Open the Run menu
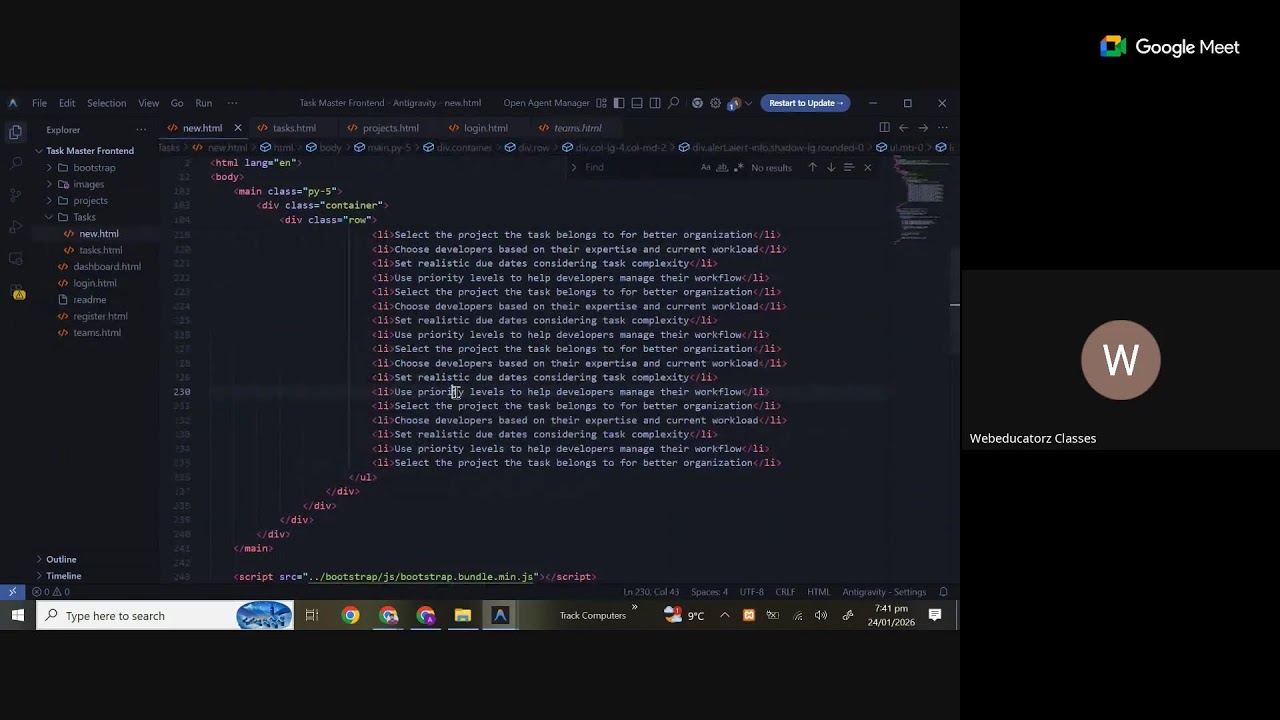The height and width of the screenshot is (720, 1280). tap(203, 103)
